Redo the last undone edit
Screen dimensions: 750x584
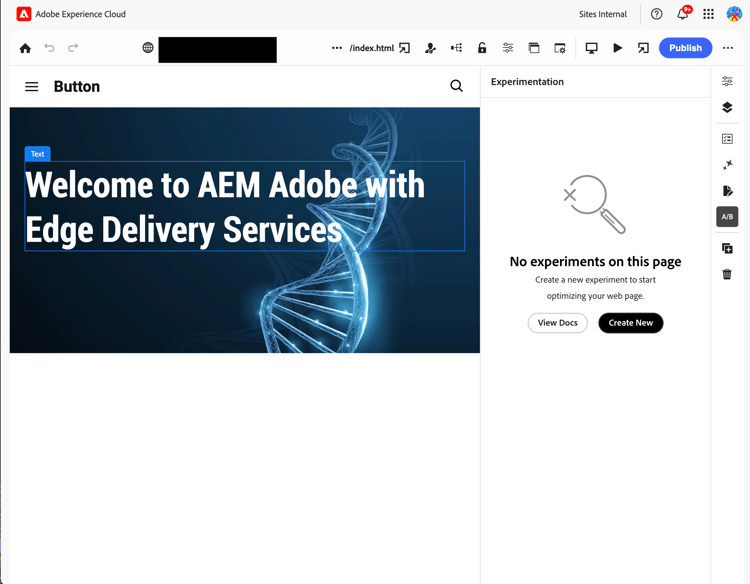73,48
